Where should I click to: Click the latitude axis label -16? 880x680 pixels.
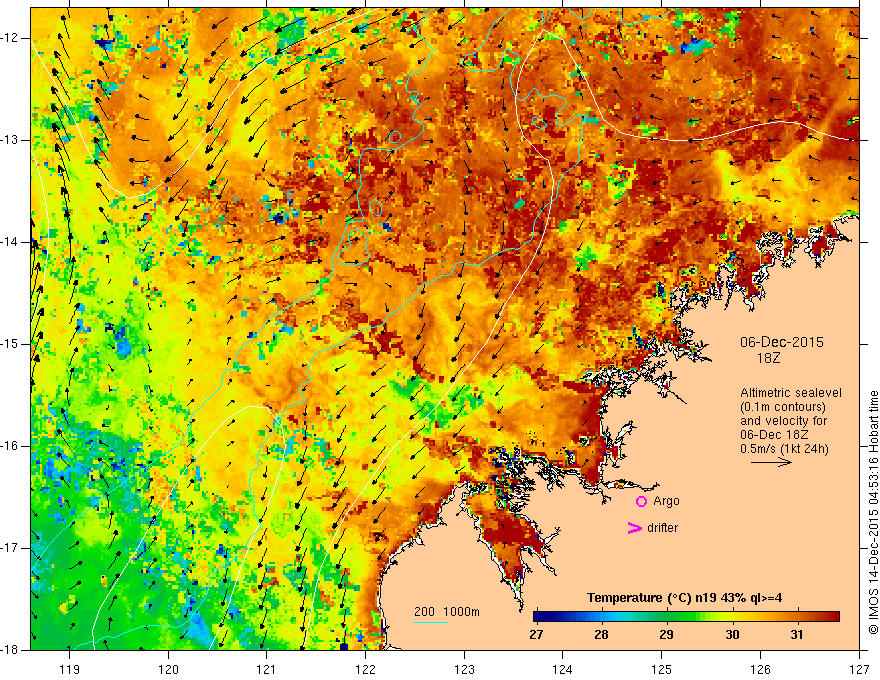[x=10, y=446]
